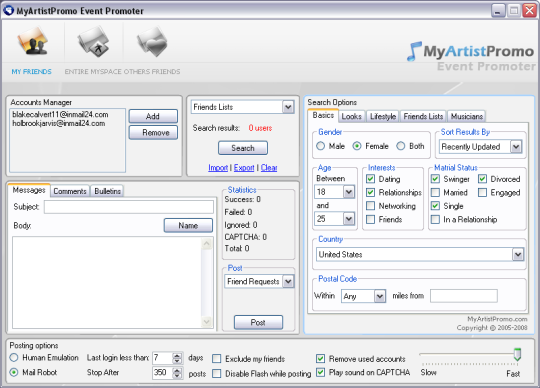Select Male gender radio button
The image size is (540, 388).
point(320,146)
